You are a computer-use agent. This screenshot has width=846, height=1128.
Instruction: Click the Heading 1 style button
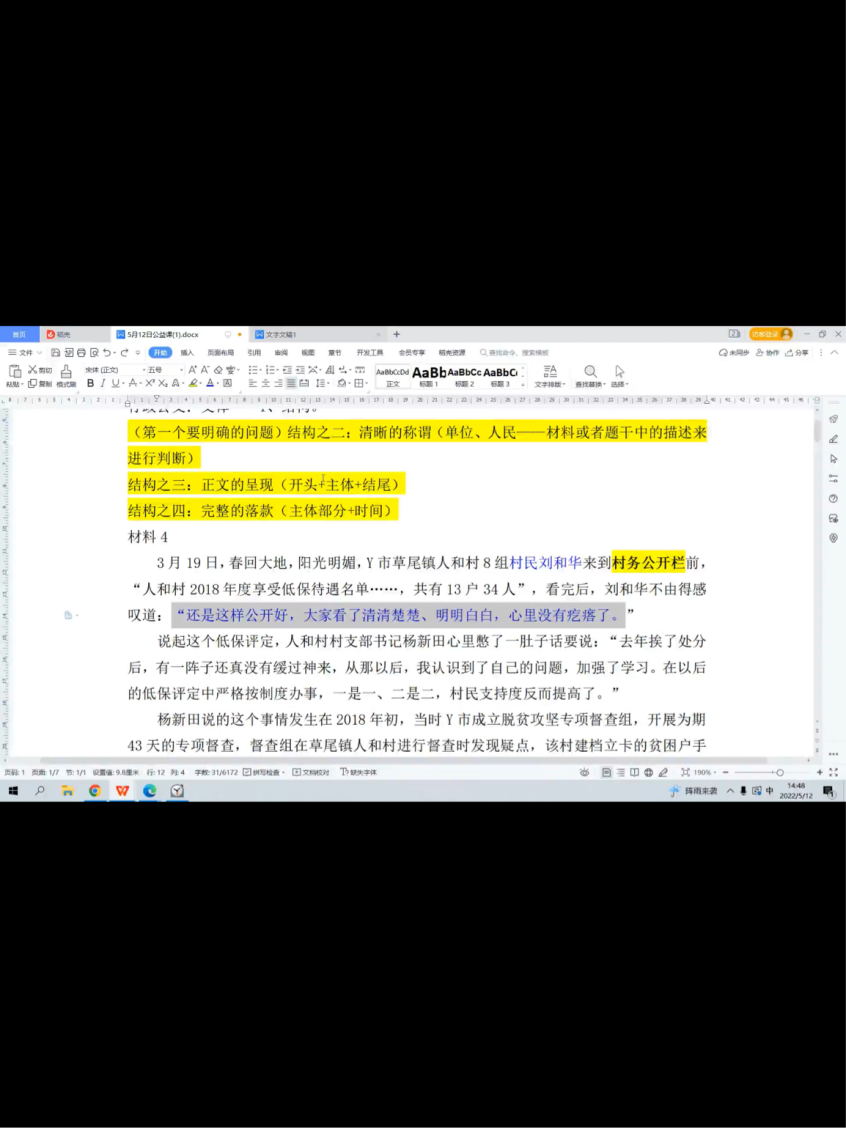coord(428,376)
